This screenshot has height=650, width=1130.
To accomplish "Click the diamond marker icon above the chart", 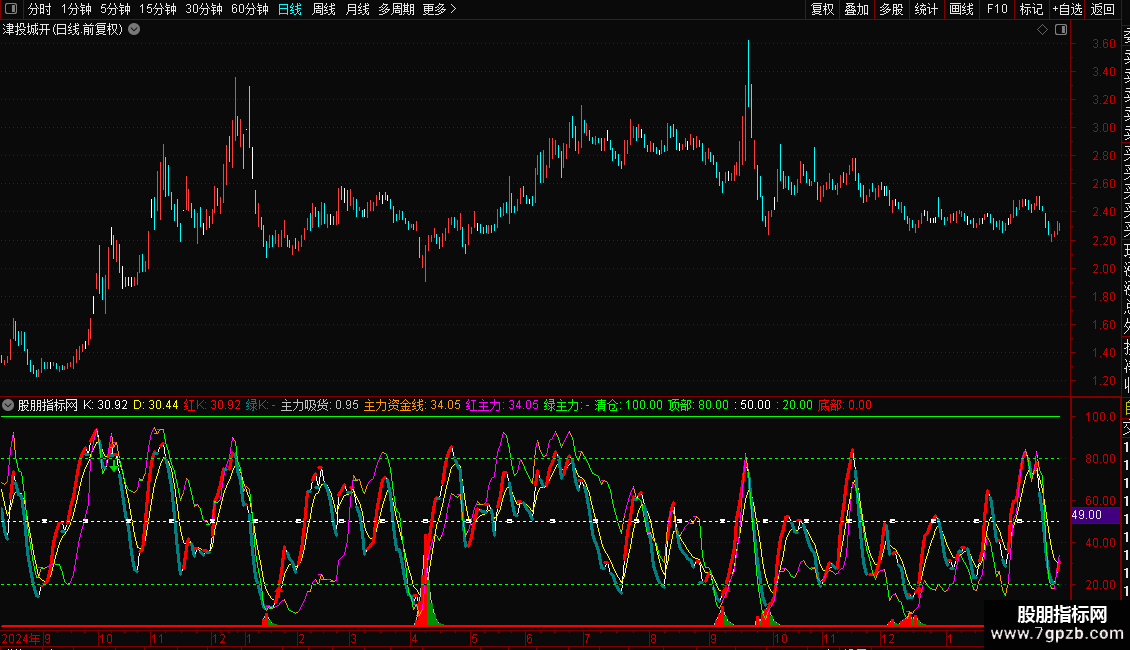I will (1042, 30).
